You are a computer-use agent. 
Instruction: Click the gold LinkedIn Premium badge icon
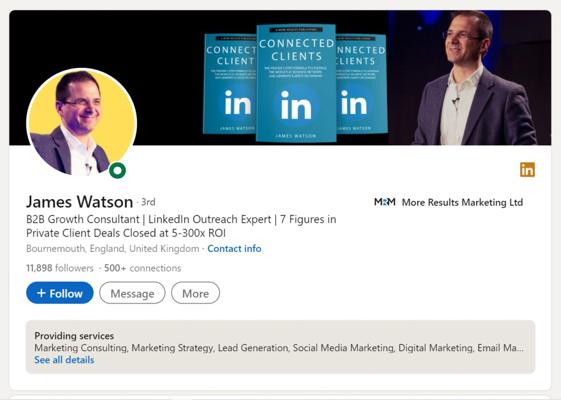tap(527, 170)
